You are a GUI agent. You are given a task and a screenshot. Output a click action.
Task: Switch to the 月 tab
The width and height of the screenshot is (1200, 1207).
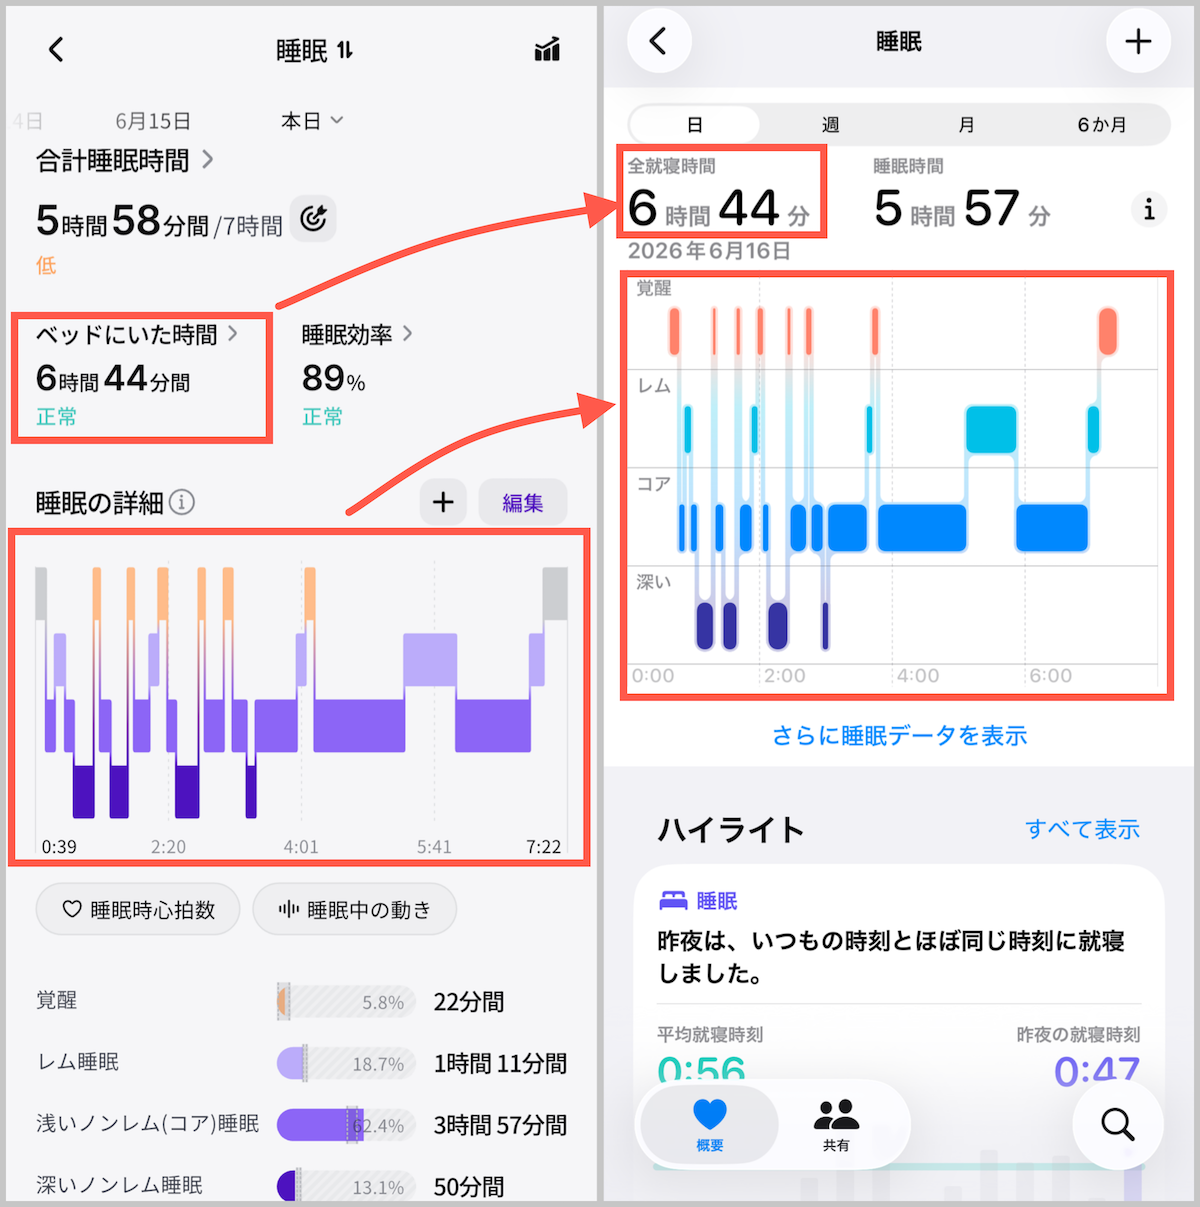click(x=966, y=125)
